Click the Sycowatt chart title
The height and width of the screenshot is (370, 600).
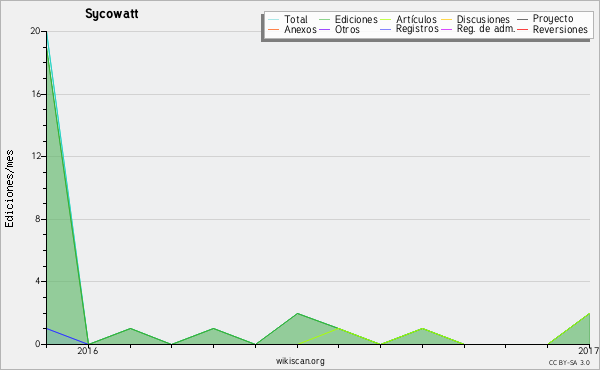click(x=111, y=14)
